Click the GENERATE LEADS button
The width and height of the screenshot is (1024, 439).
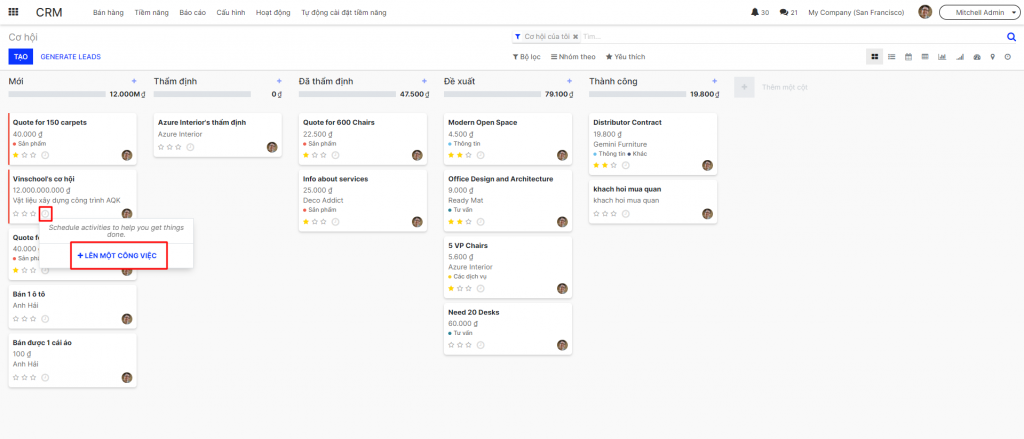pos(71,57)
